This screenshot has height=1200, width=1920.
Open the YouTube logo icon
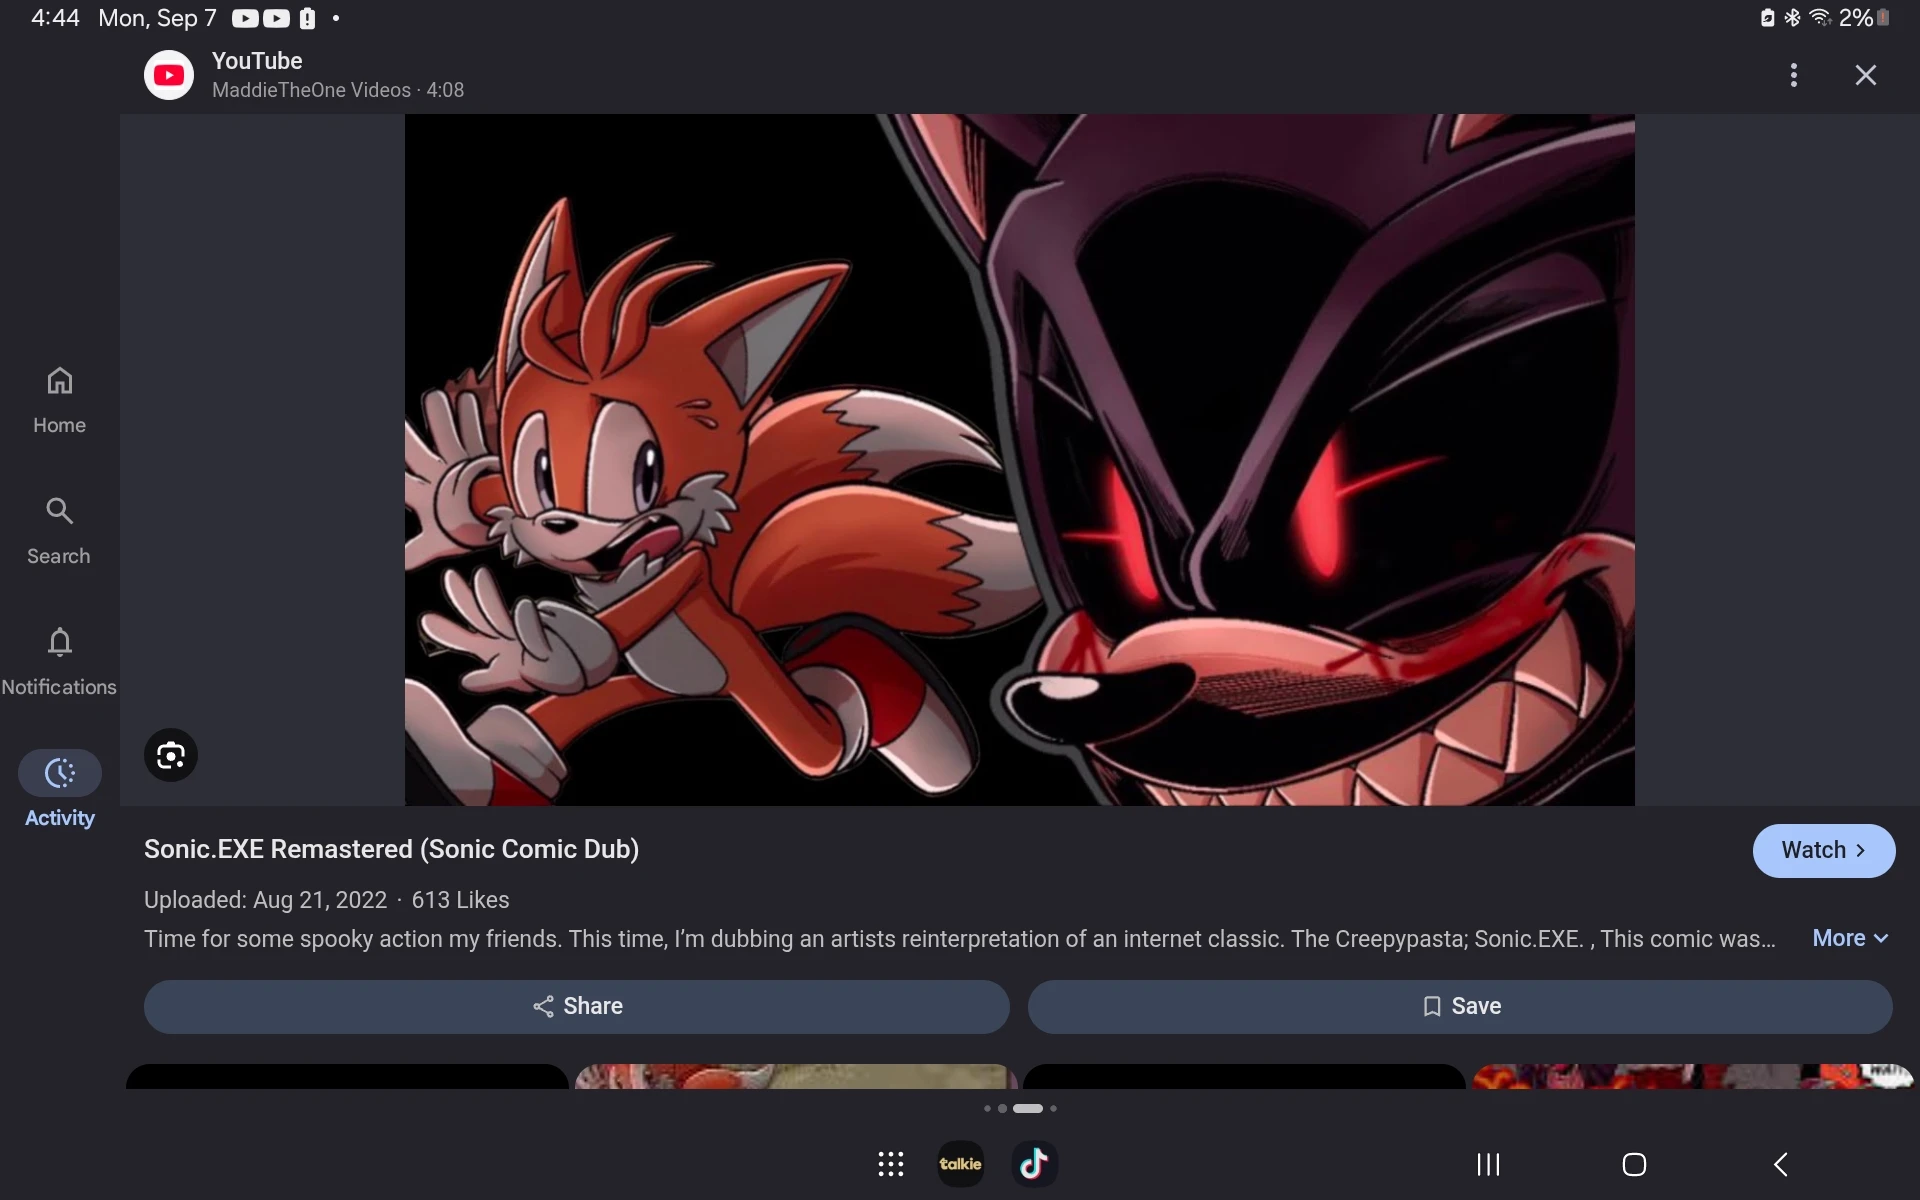click(168, 75)
